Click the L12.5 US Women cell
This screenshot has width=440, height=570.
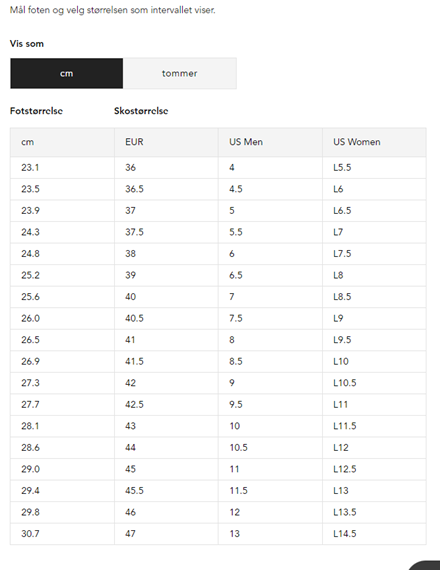[374, 469]
